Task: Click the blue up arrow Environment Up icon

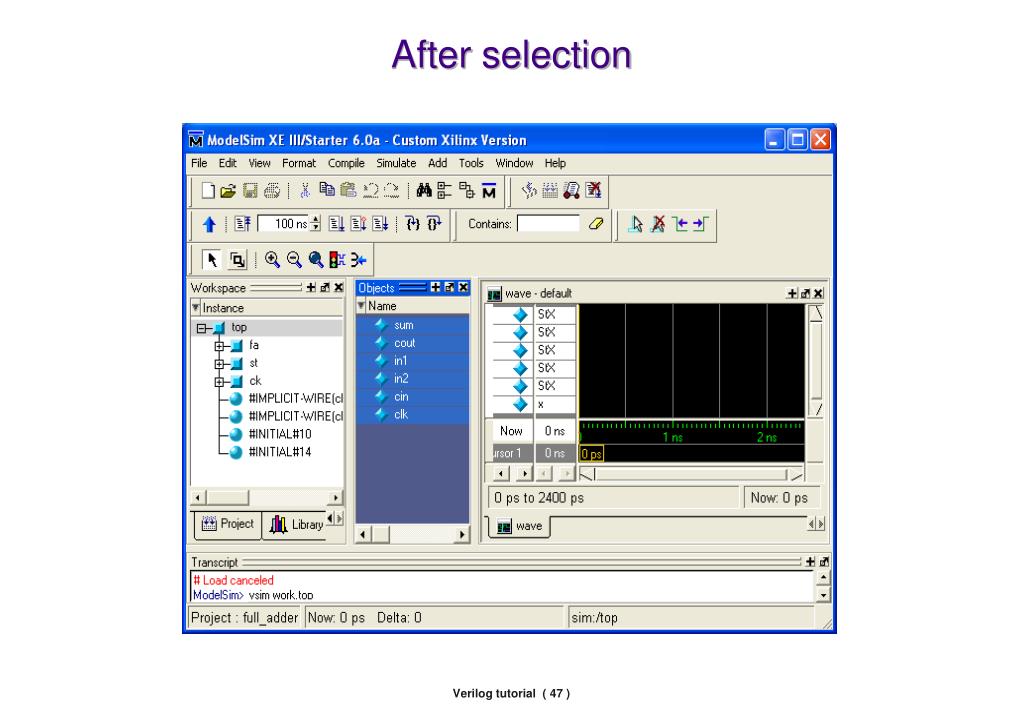Action: (209, 224)
